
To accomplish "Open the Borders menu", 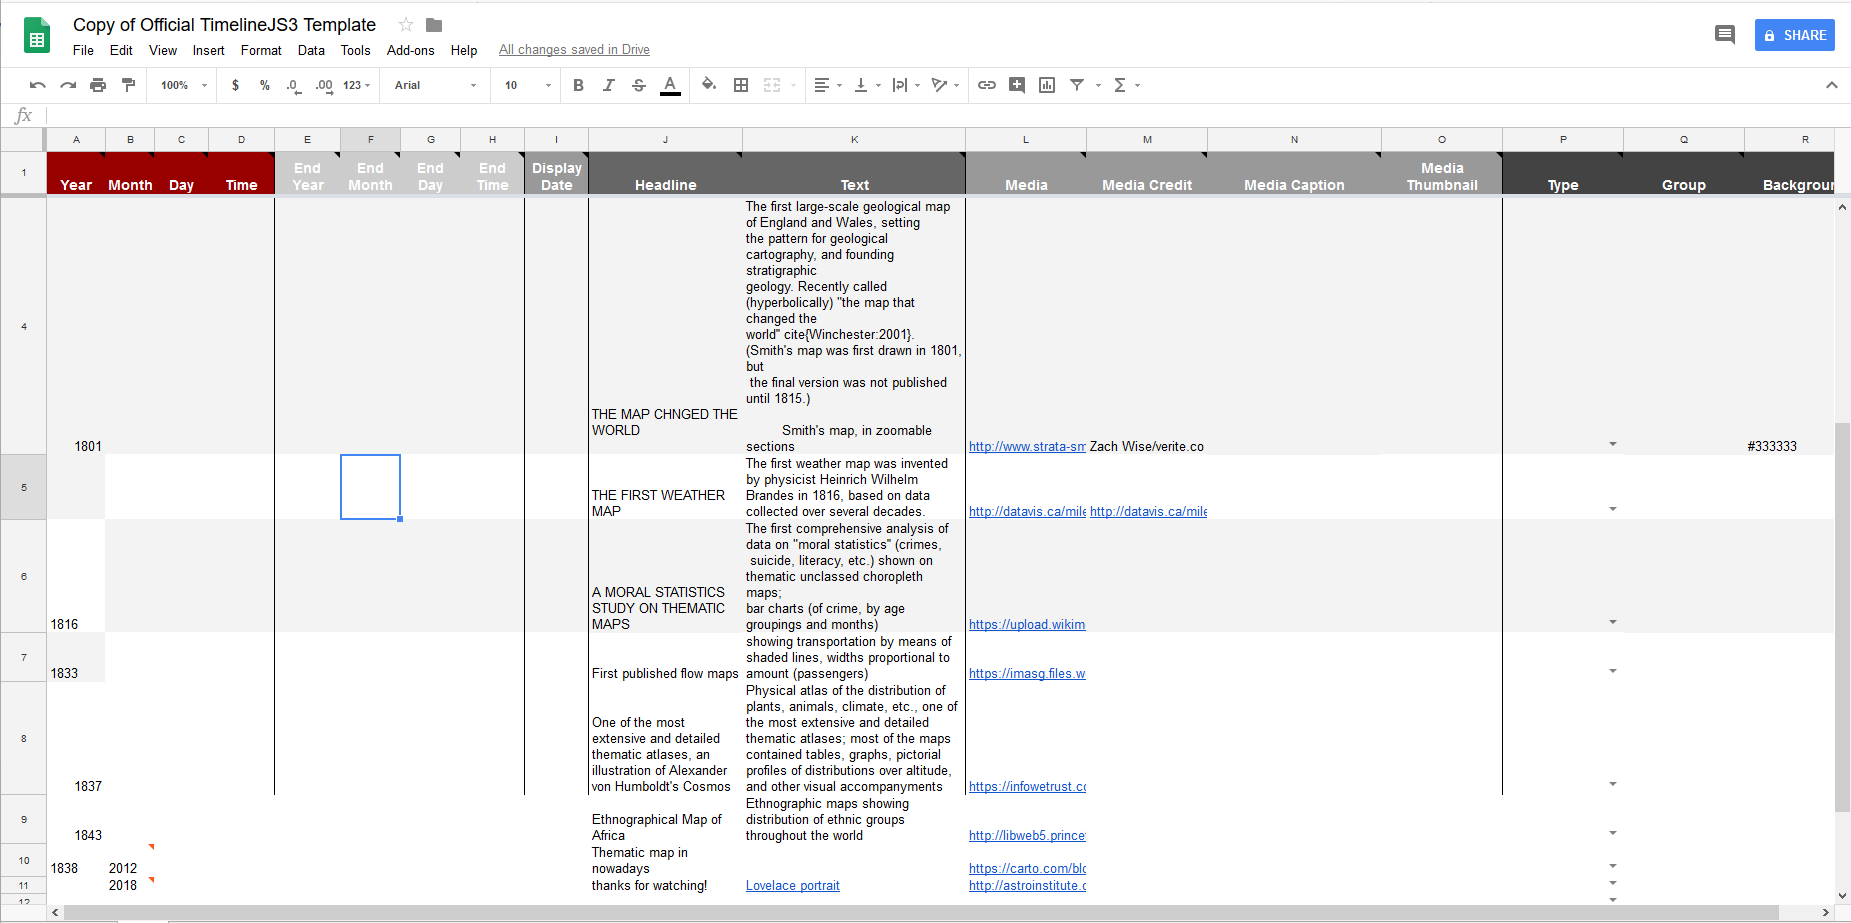I will click(741, 85).
